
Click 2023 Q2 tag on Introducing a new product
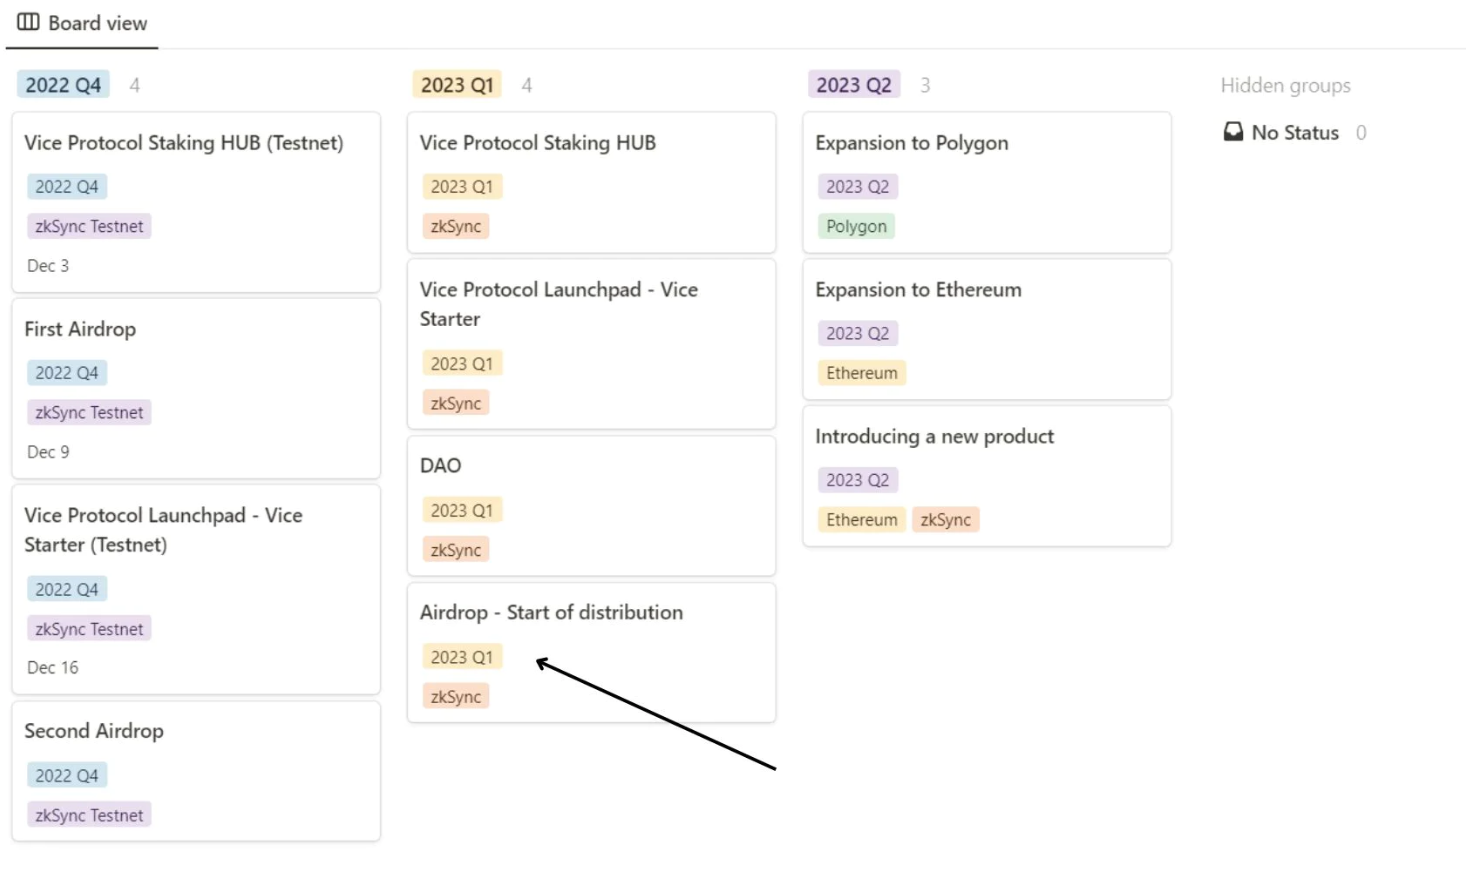coord(857,480)
